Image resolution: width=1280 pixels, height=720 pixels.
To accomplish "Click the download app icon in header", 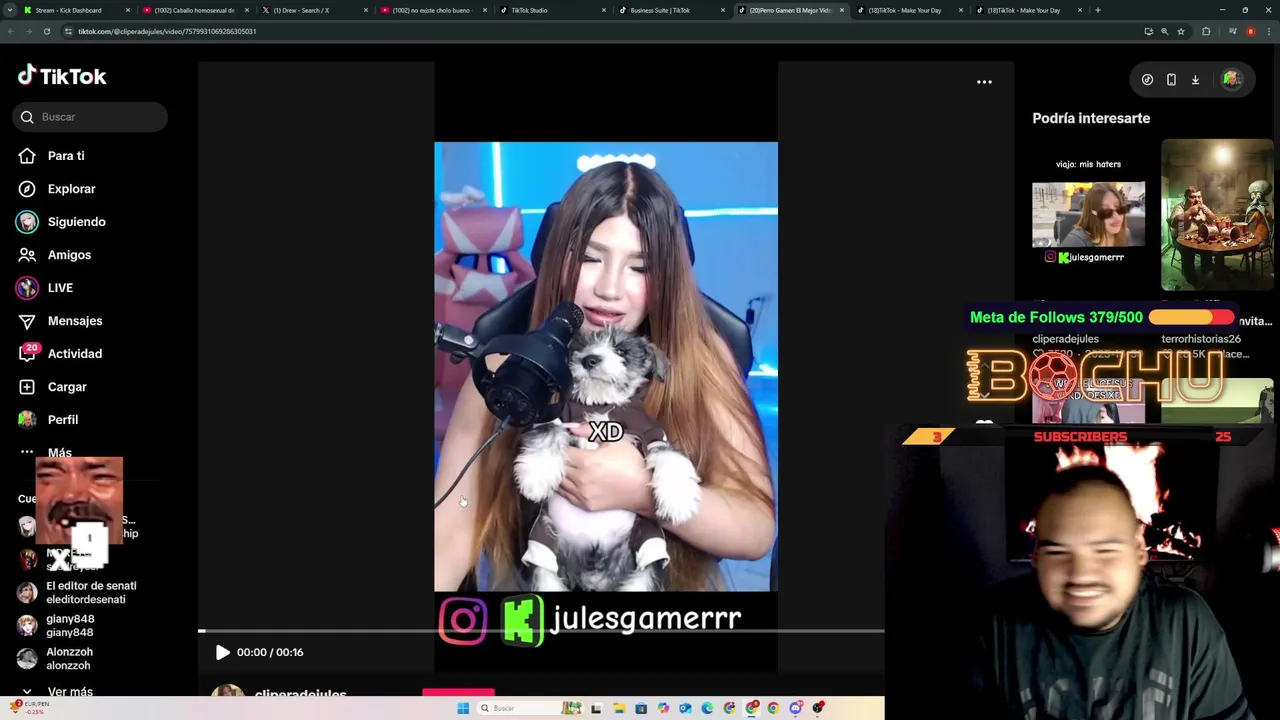I will coord(1195,80).
